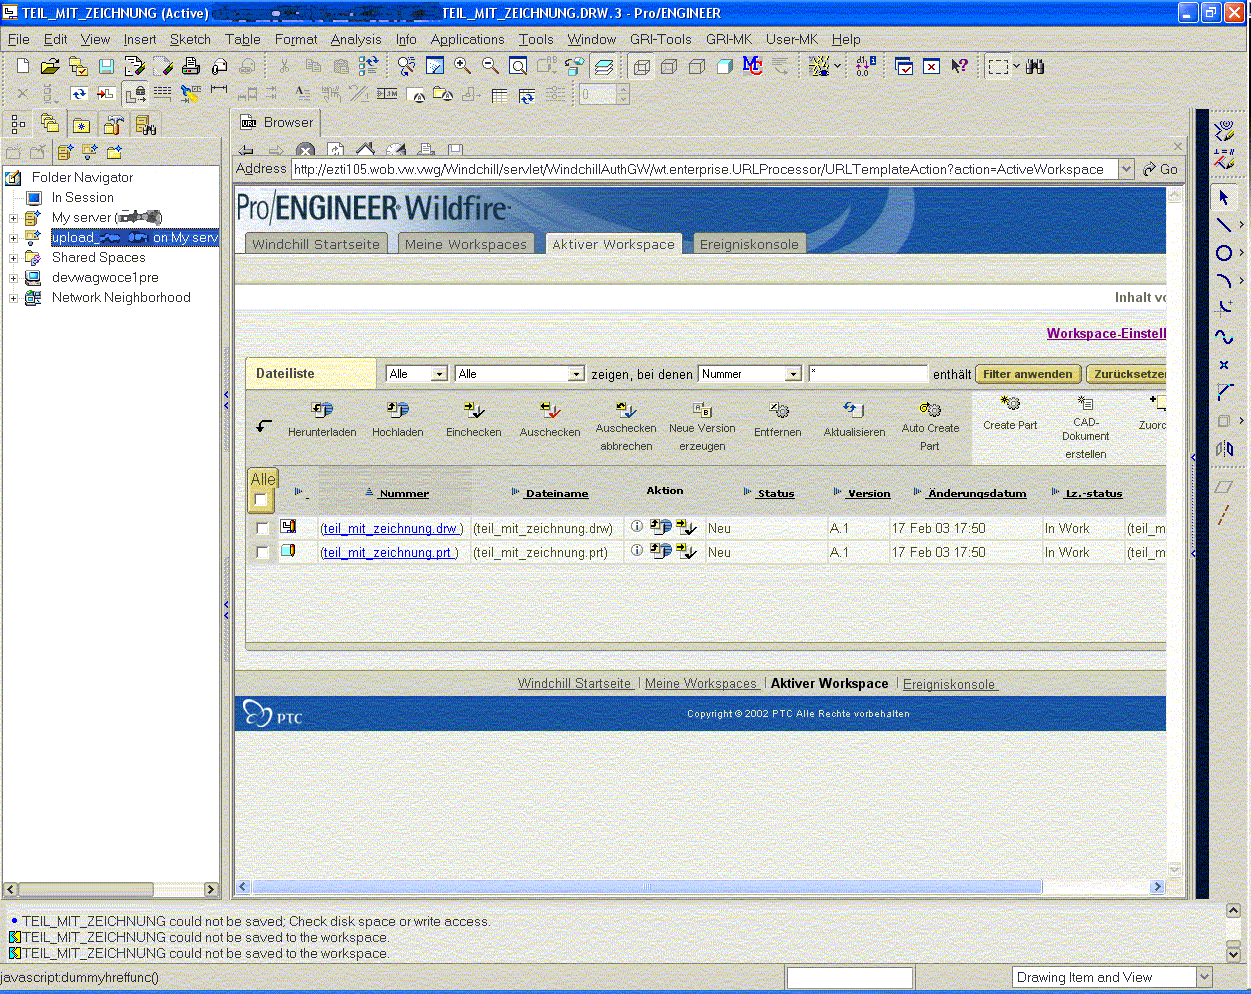Screen dimensions: 1251x994
Task: Click the shaded display cube icon
Action: [x=725, y=66]
